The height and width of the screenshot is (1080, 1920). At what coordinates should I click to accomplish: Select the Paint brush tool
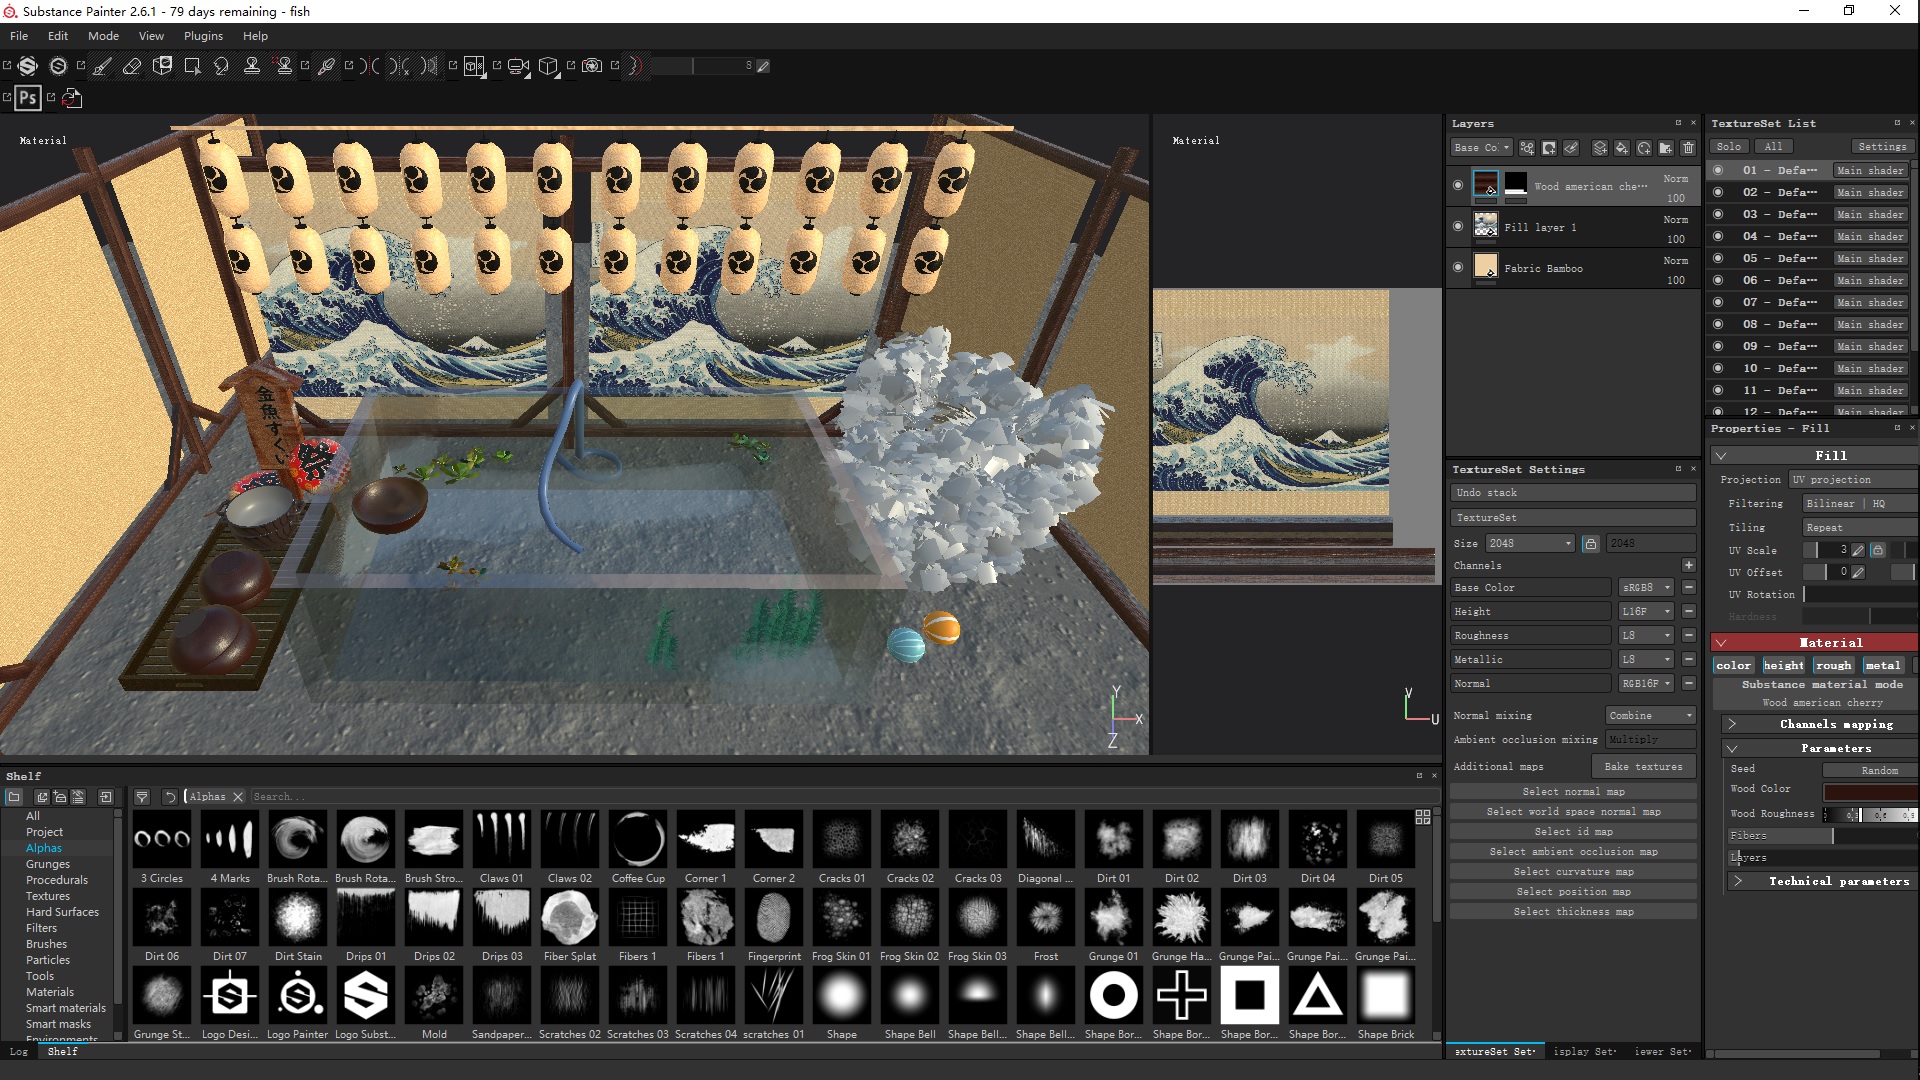pyautogui.click(x=102, y=66)
